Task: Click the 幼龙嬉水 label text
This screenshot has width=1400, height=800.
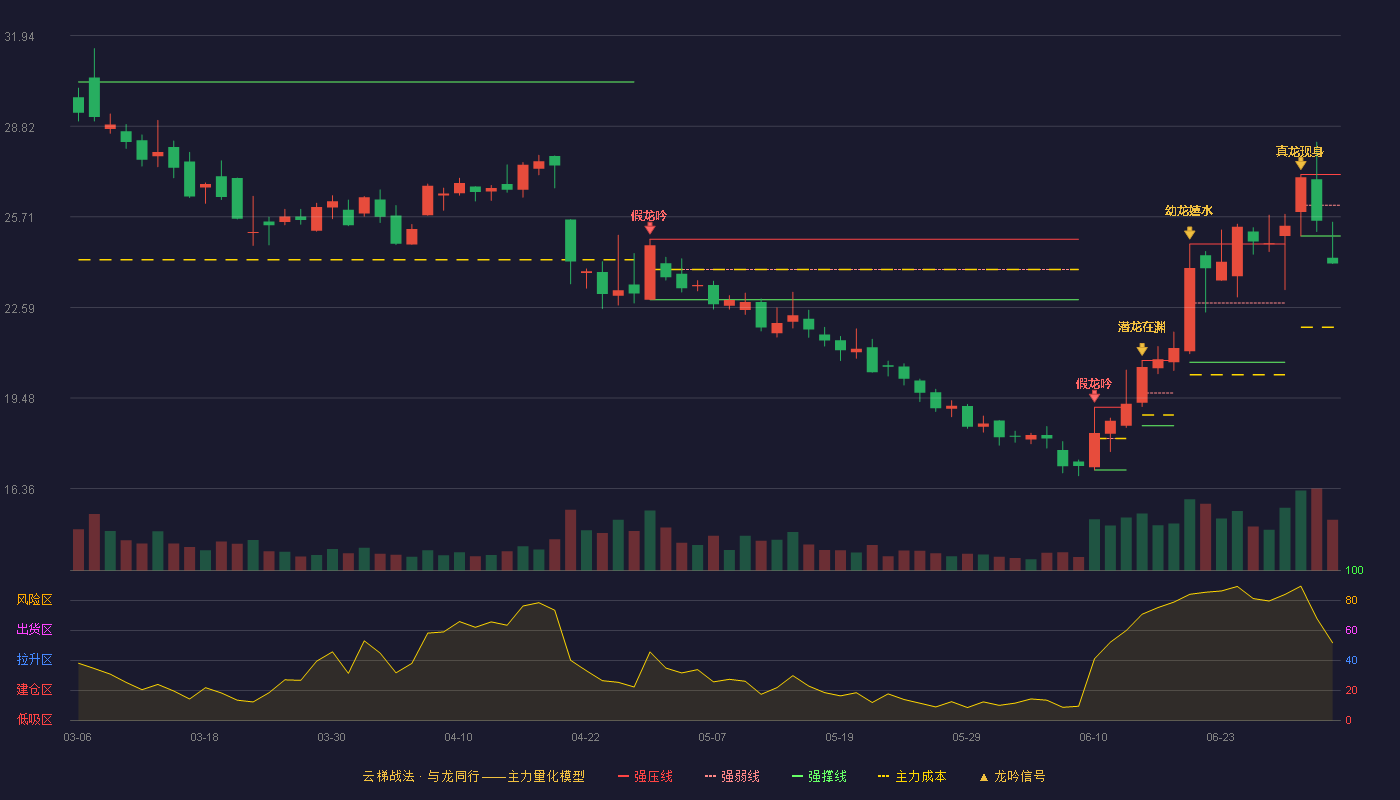Action: point(1189,210)
